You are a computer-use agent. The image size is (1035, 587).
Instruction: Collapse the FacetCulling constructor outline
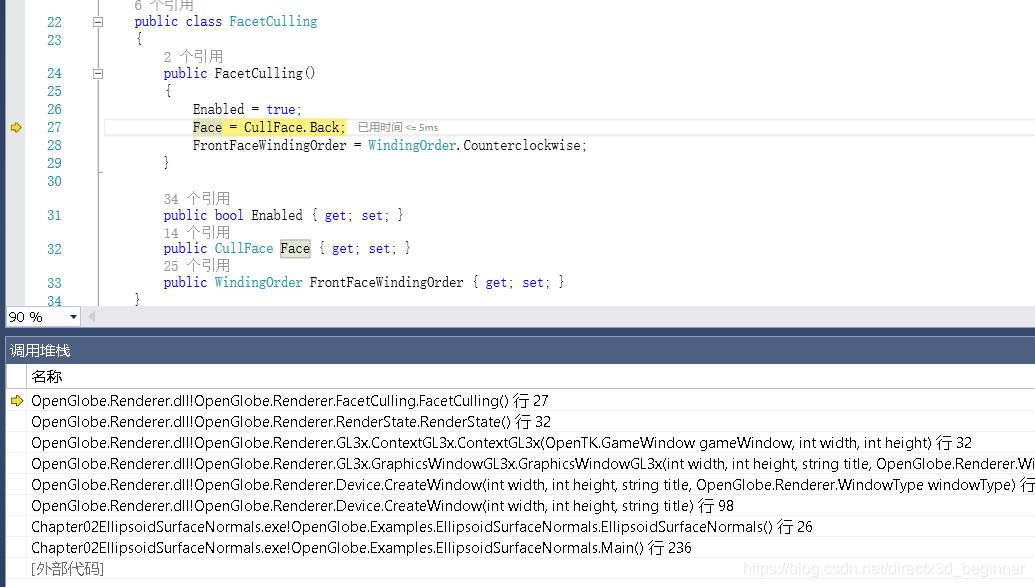coord(98,74)
